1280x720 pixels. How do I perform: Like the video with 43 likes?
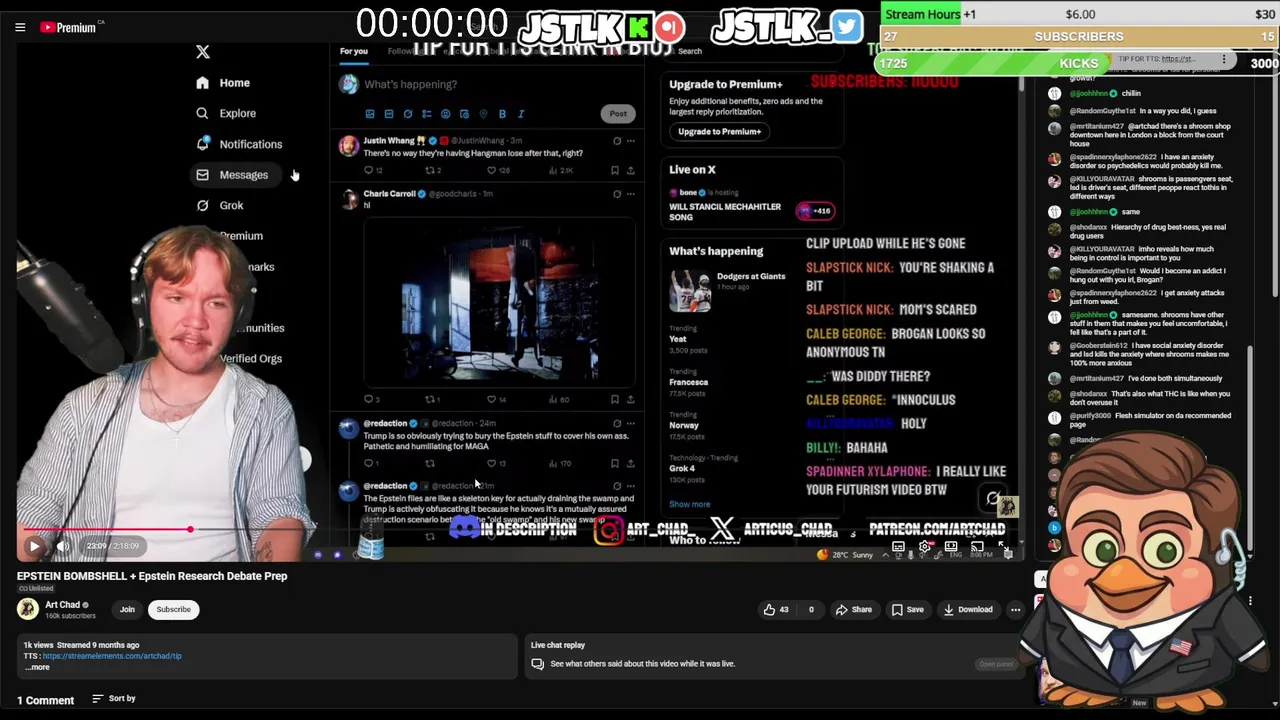pos(776,609)
